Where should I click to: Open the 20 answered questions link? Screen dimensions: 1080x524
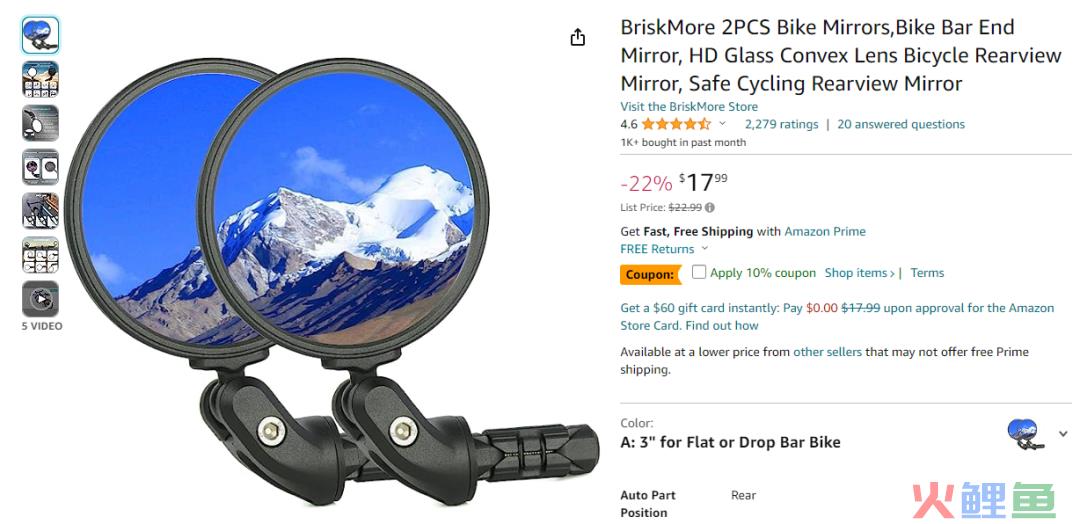point(901,125)
